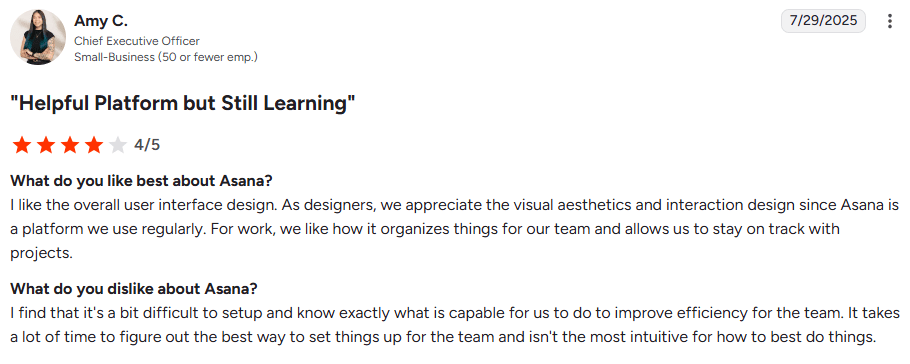Screen dimensions: 910x364
Task: Click Amy C.'s profile photo
Action: click(x=38, y=37)
